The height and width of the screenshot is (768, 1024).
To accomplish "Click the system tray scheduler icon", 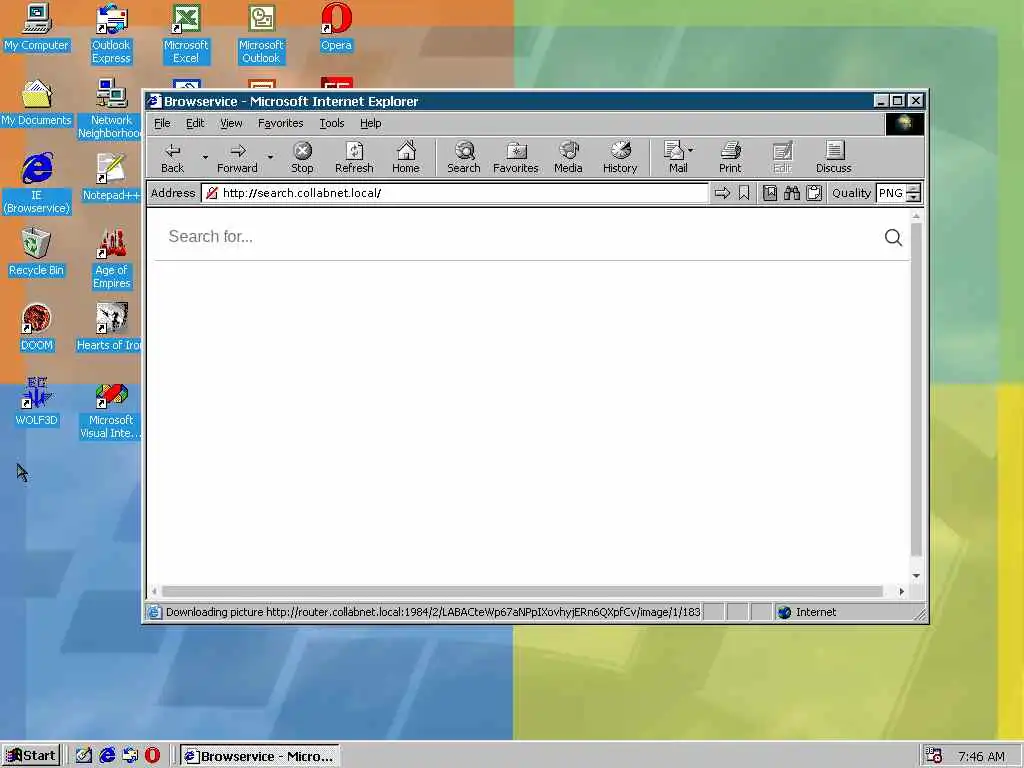I will (933, 756).
